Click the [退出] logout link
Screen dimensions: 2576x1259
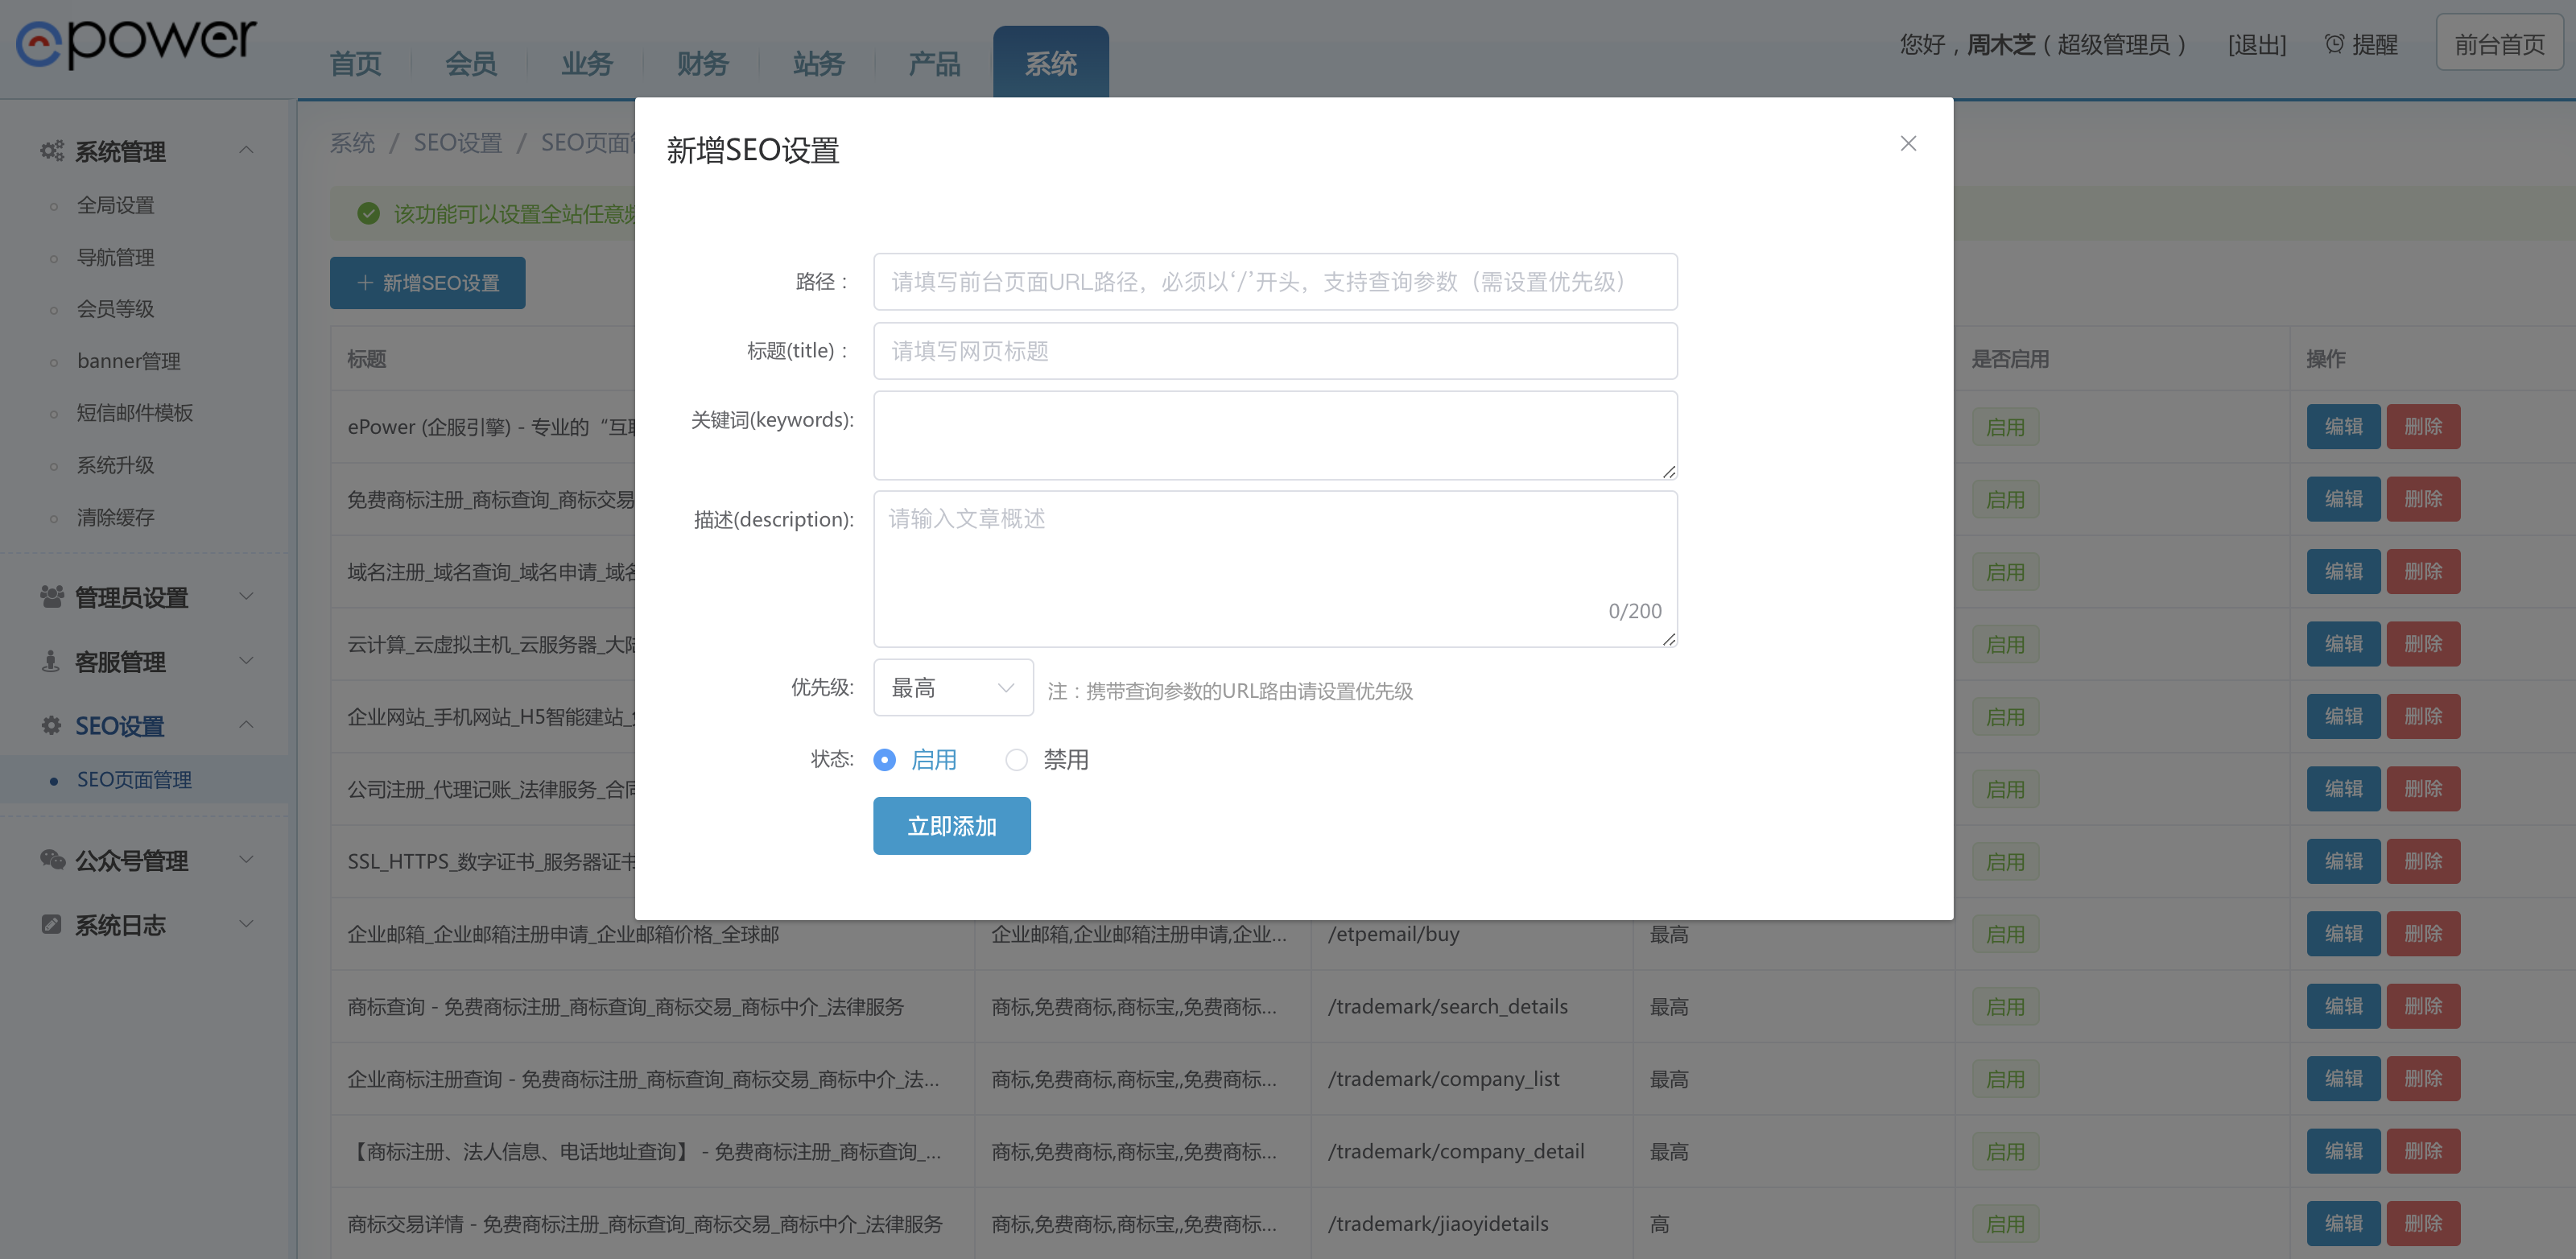(x=2257, y=45)
